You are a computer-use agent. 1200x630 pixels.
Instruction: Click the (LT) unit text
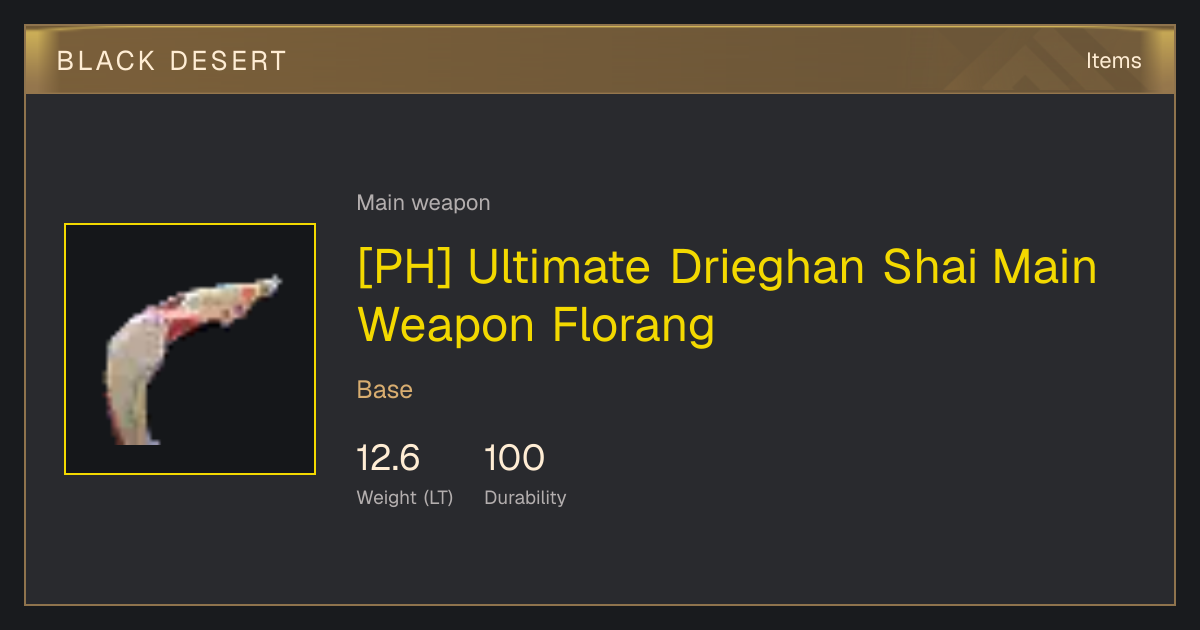pyautogui.click(x=438, y=497)
